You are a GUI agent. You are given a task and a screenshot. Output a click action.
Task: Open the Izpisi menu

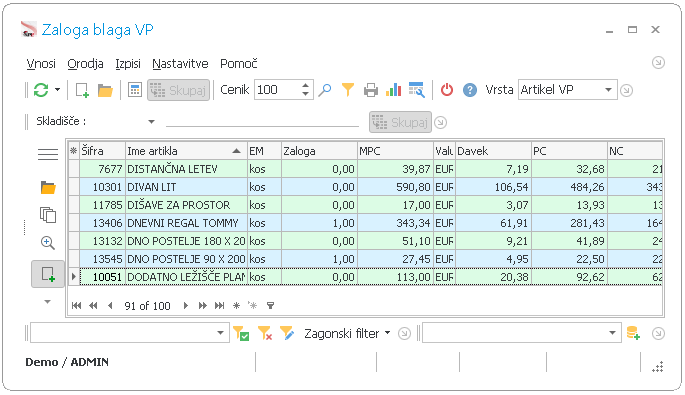coord(128,64)
